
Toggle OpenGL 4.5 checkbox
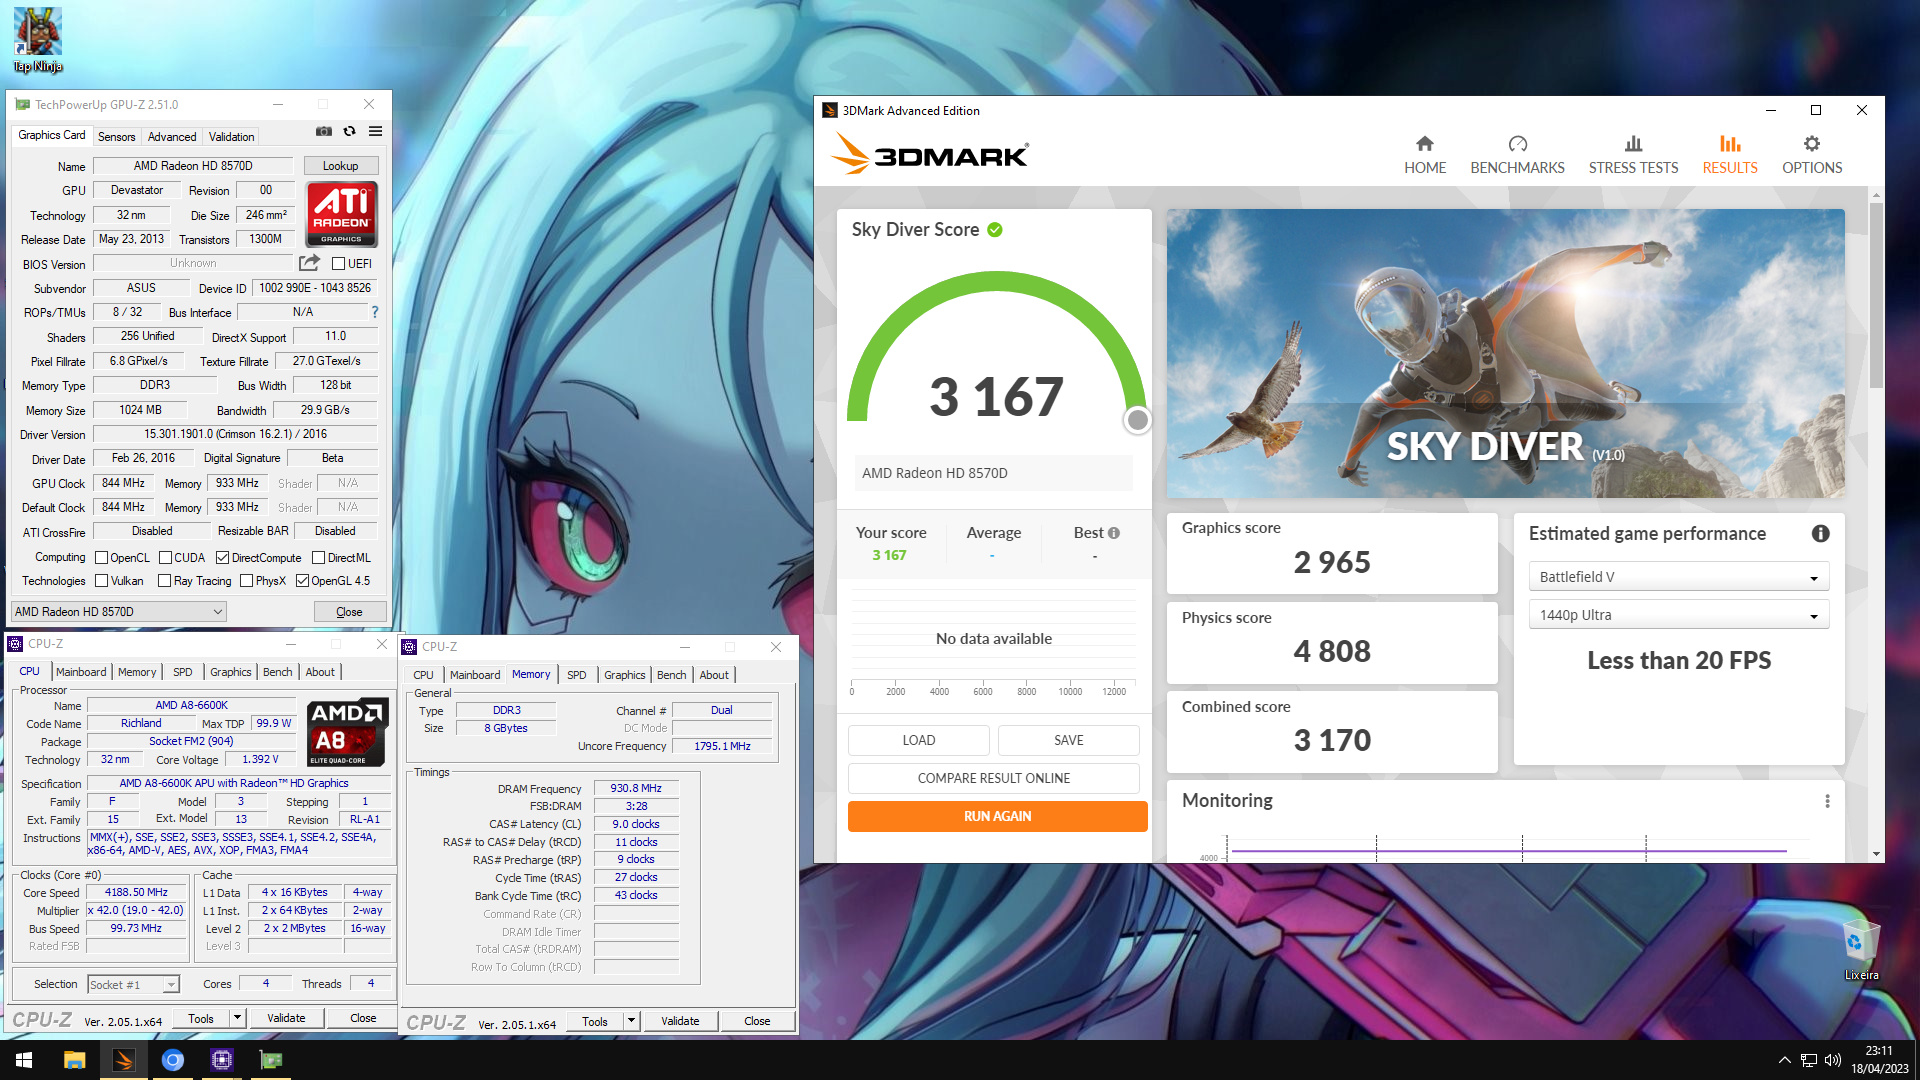(x=302, y=581)
